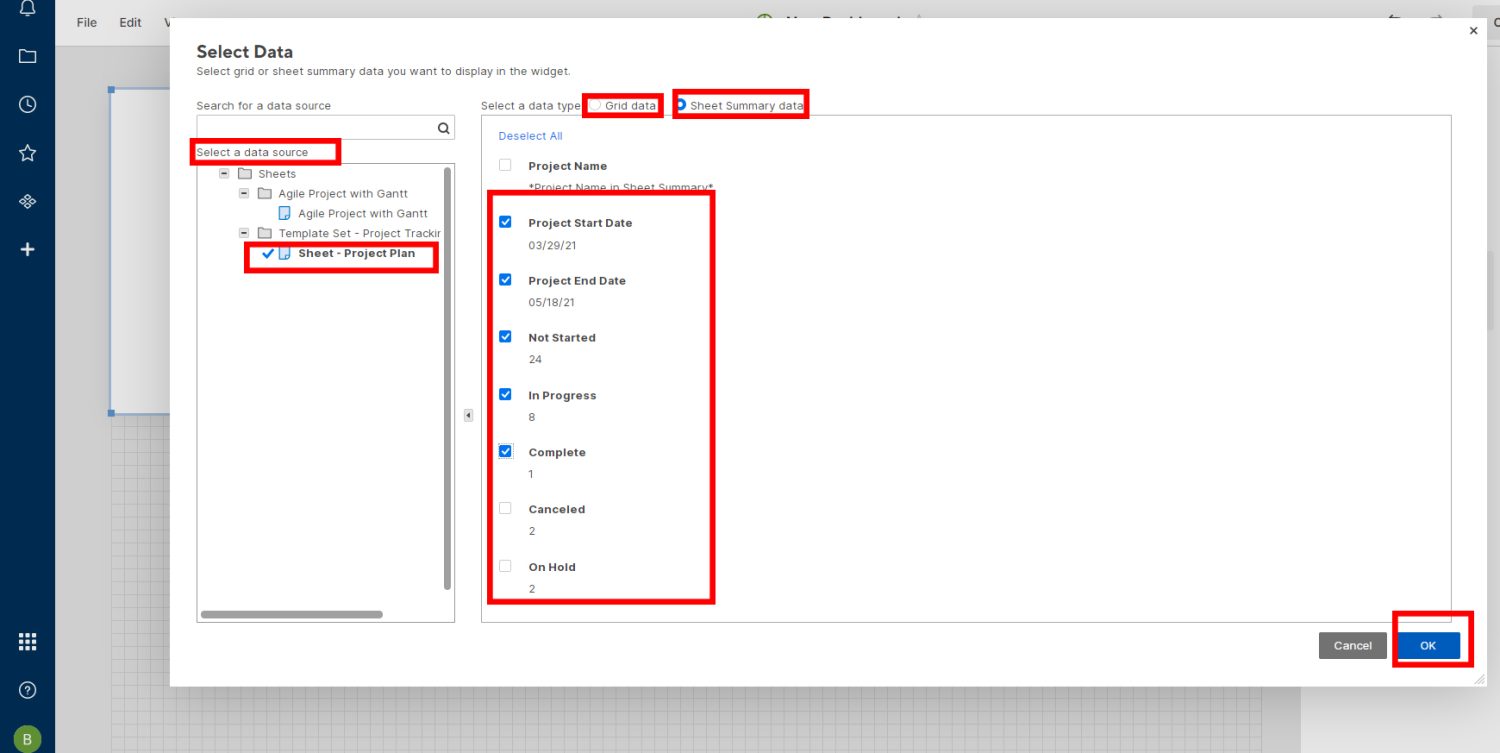Click the search magnifier icon in data source field
Viewport: 1500px width, 753px height.
pos(443,128)
